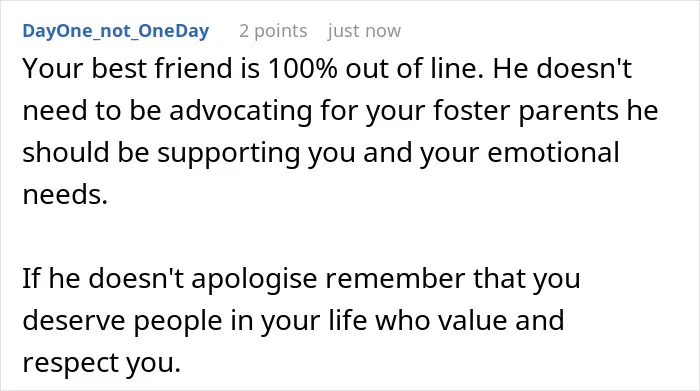Open the DayOne_not_OneDay user profile
This screenshot has width=700, height=391.
[116, 31]
